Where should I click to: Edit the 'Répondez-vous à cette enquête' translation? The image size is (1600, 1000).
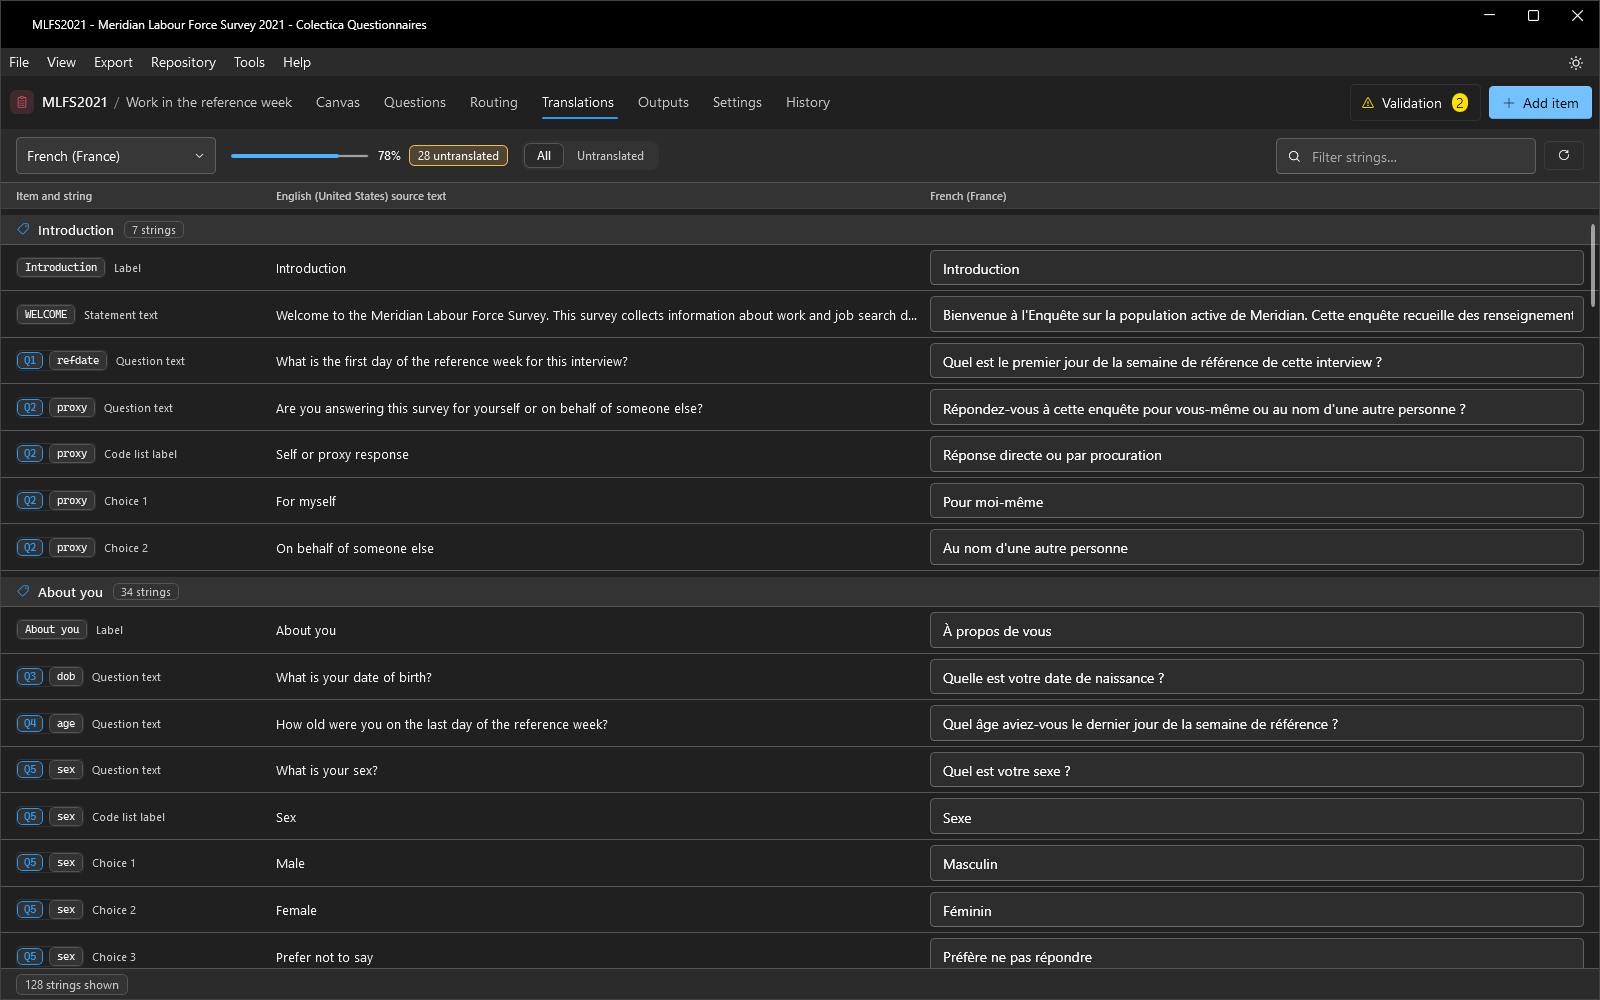(1257, 408)
